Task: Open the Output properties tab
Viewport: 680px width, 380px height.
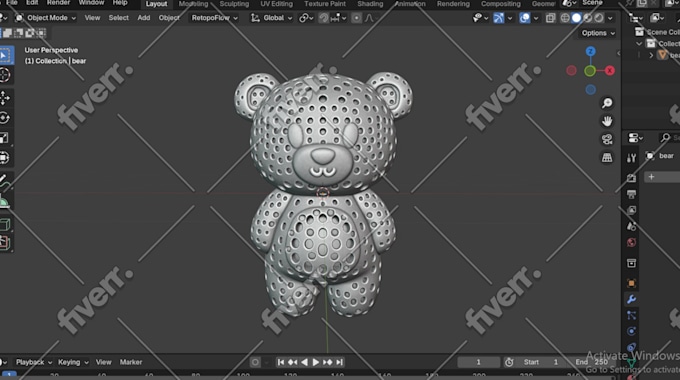Action: (x=631, y=194)
